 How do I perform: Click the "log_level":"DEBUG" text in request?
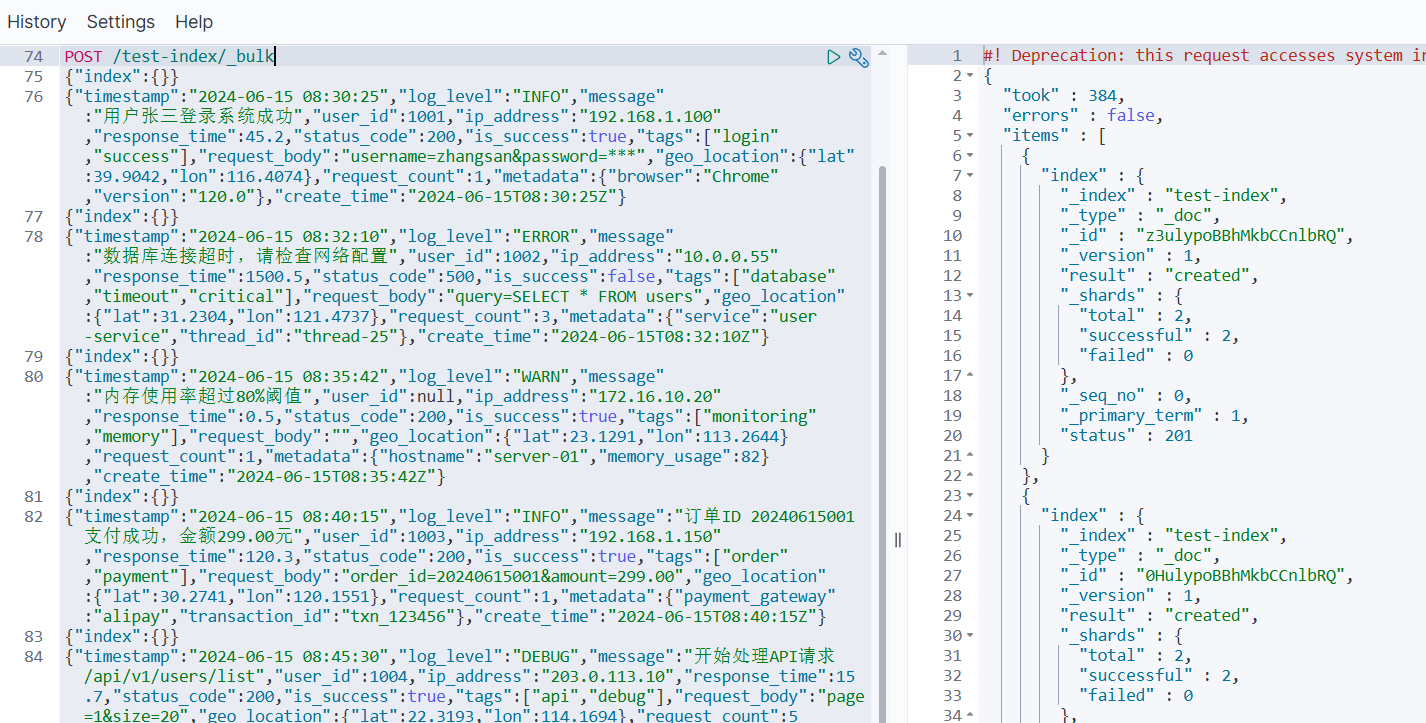(x=490, y=656)
